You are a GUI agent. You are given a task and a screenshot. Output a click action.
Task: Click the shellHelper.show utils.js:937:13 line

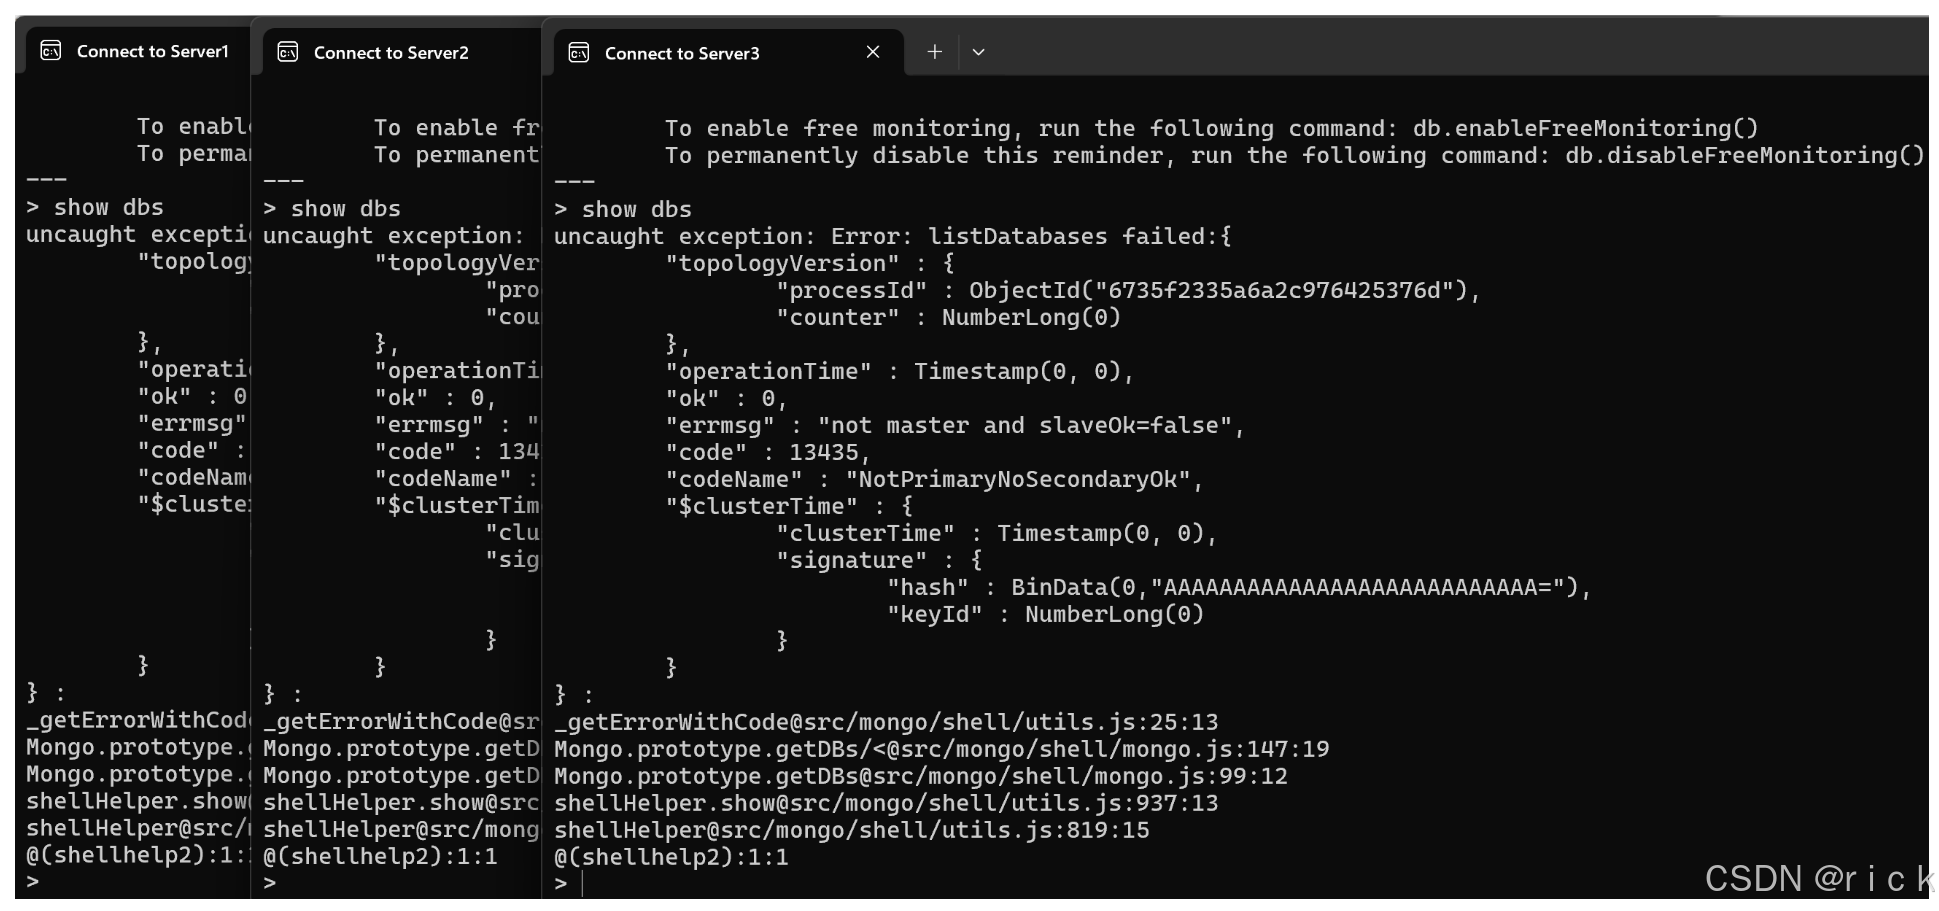pos(886,804)
